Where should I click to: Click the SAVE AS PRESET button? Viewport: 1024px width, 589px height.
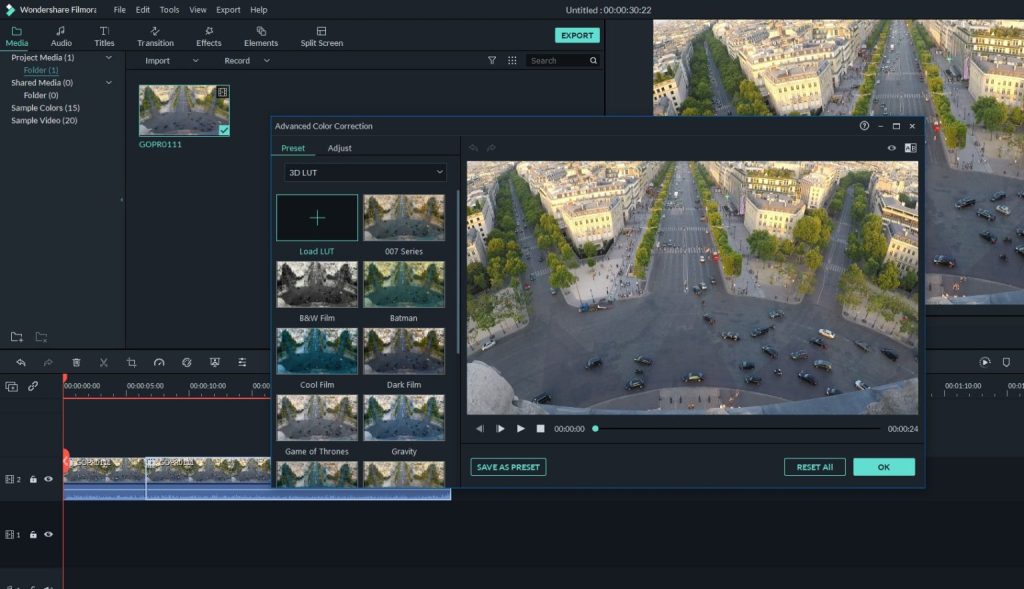[508, 466]
